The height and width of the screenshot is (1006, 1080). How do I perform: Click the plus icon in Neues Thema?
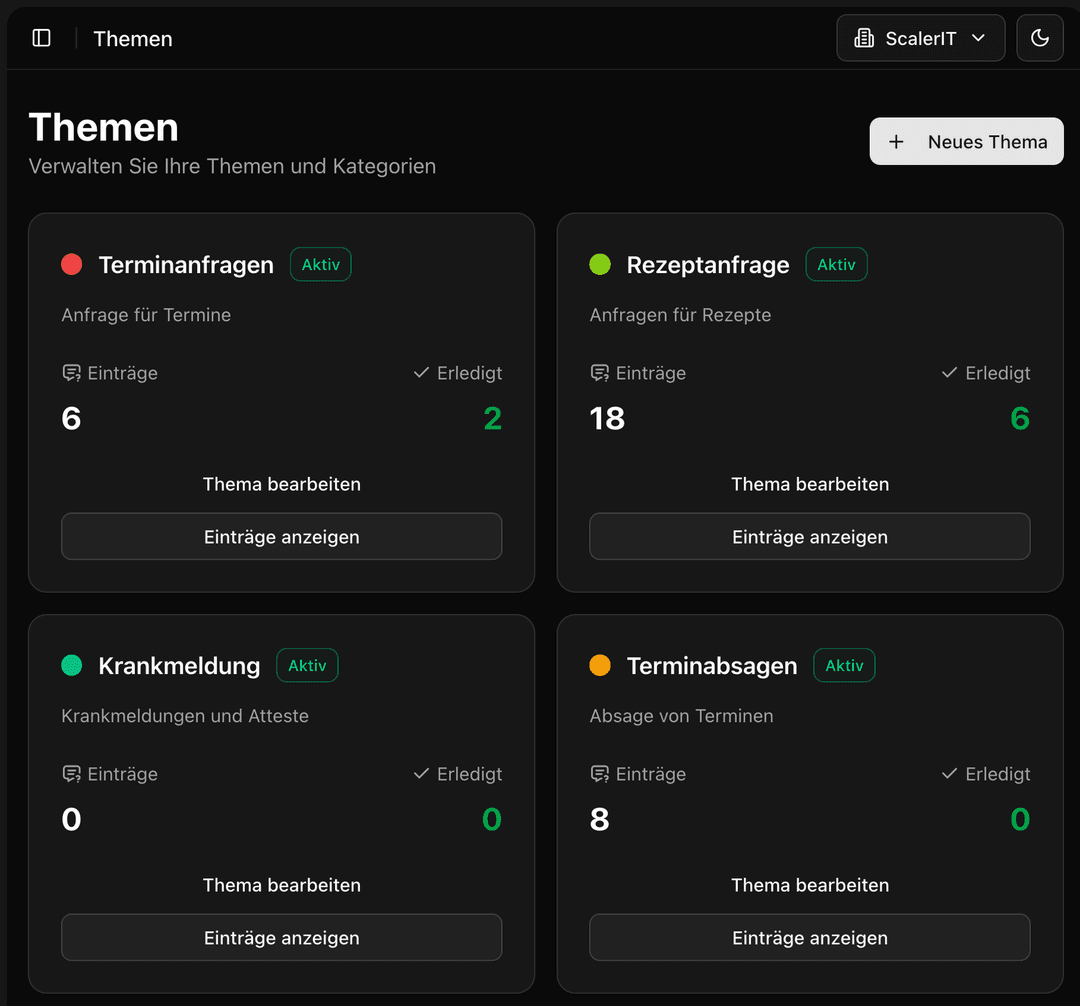[896, 142]
